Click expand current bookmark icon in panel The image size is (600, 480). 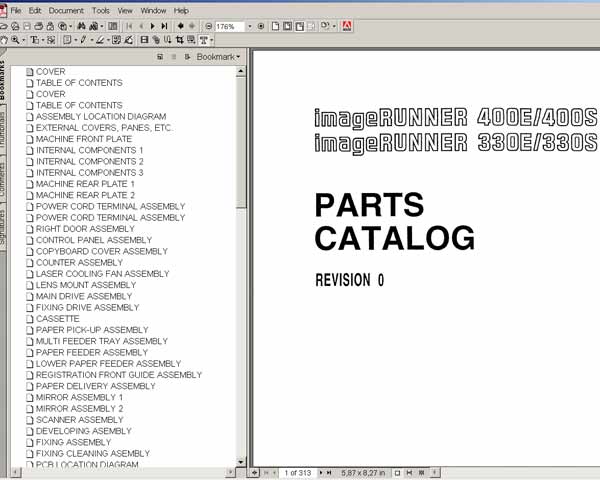[187, 57]
